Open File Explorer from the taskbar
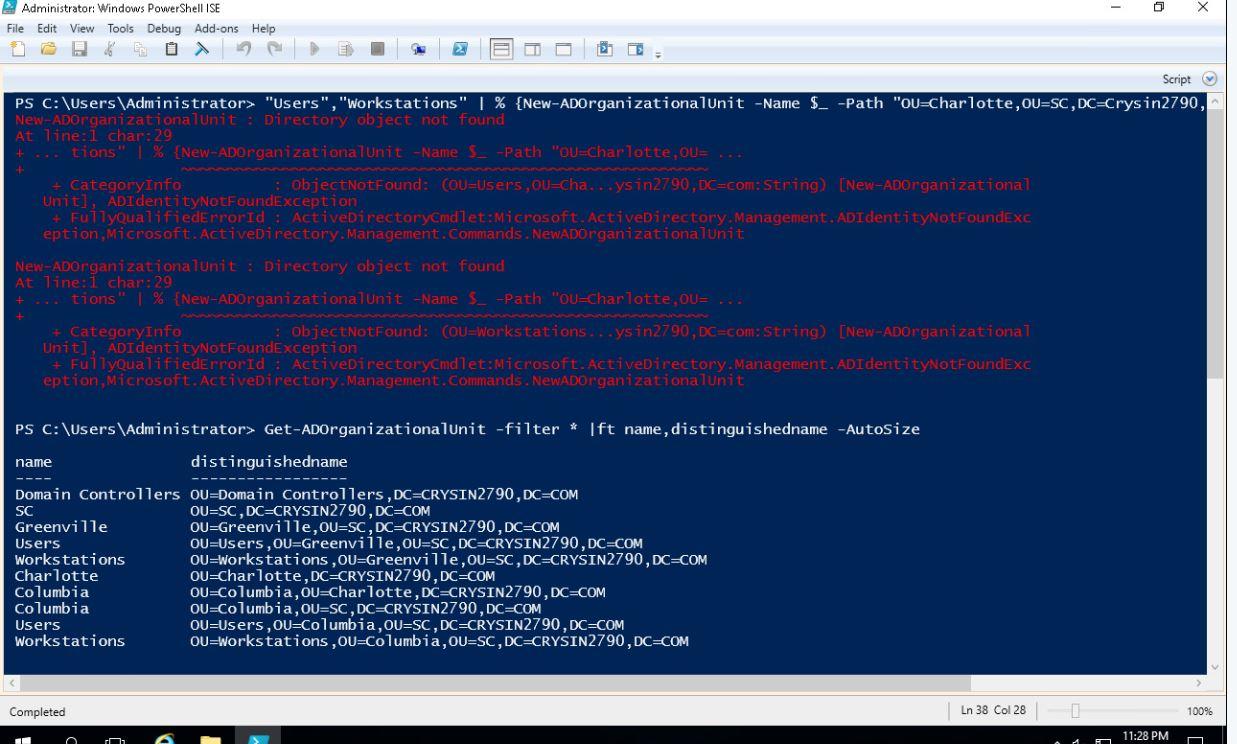 tap(208, 739)
